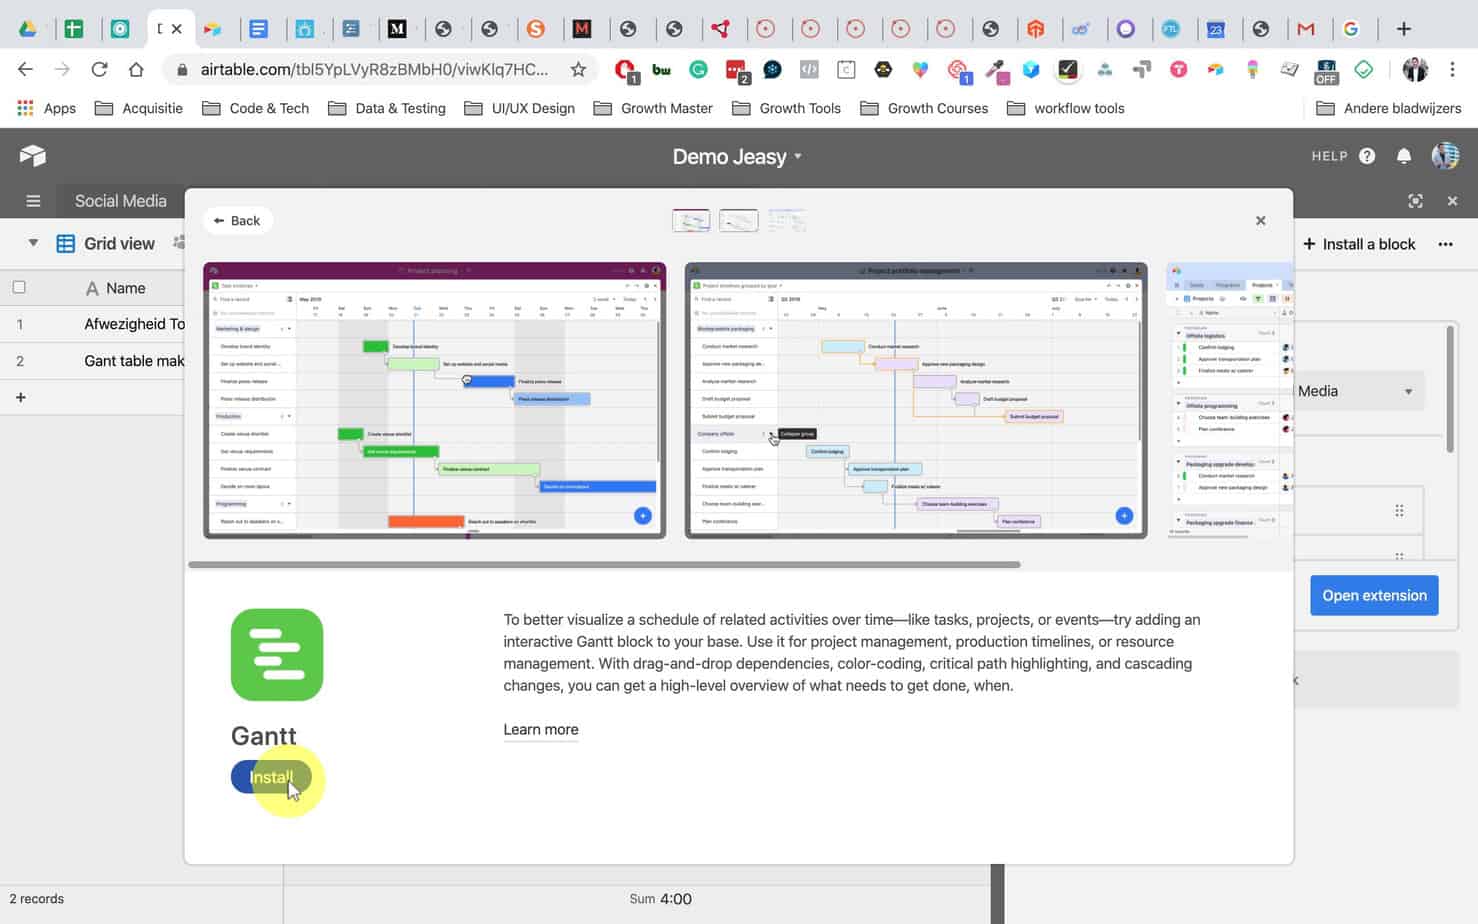This screenshot has width=1478, height=924.
Task: Go to browser home page
Action: pyautogui.click(x=136, y=69)
